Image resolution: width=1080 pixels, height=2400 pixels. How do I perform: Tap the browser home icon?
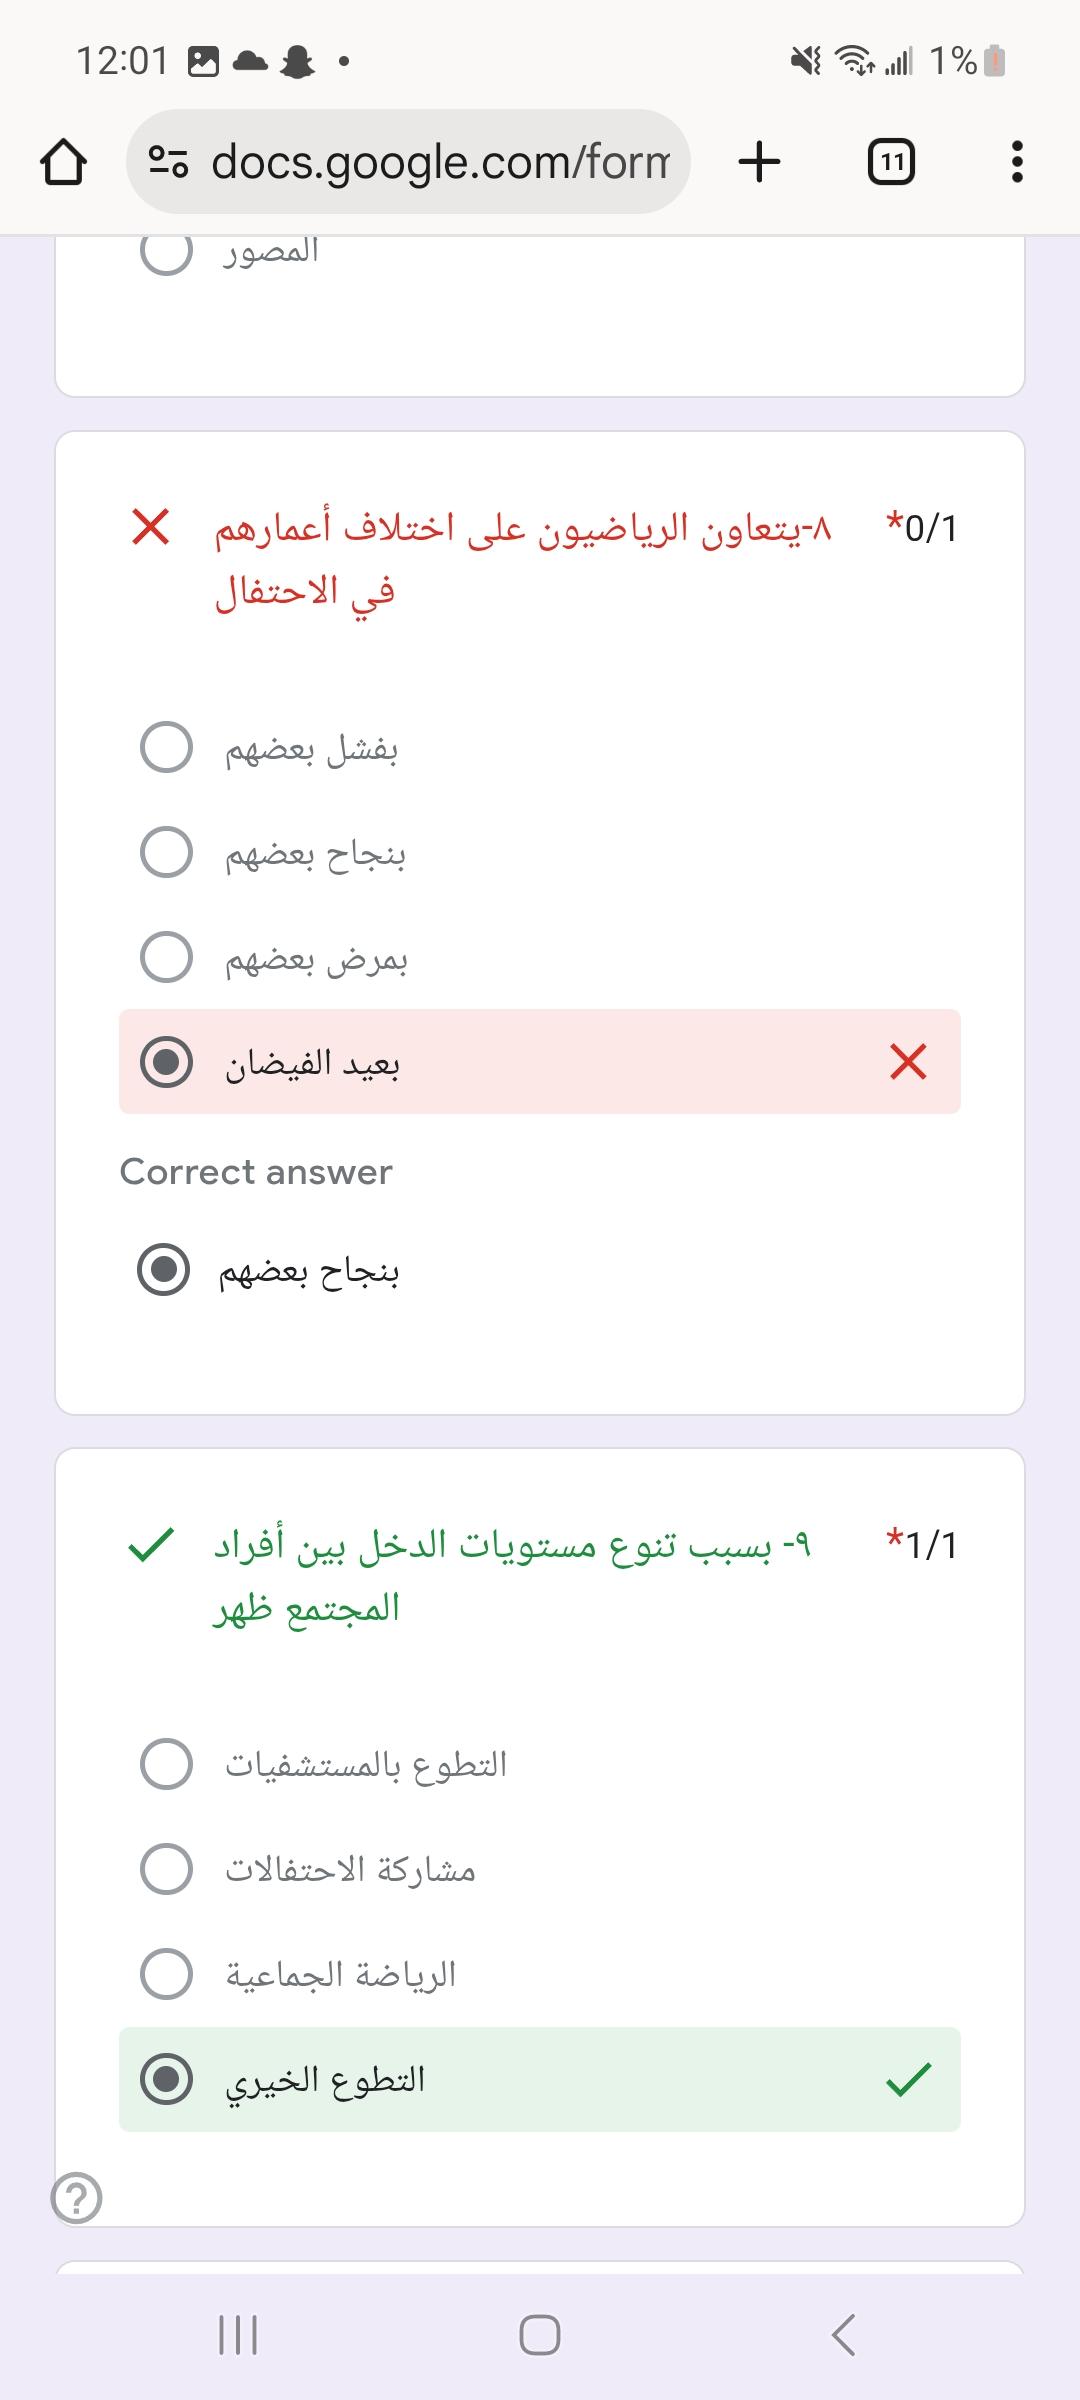pyautogui.click(x=62, y=162)
